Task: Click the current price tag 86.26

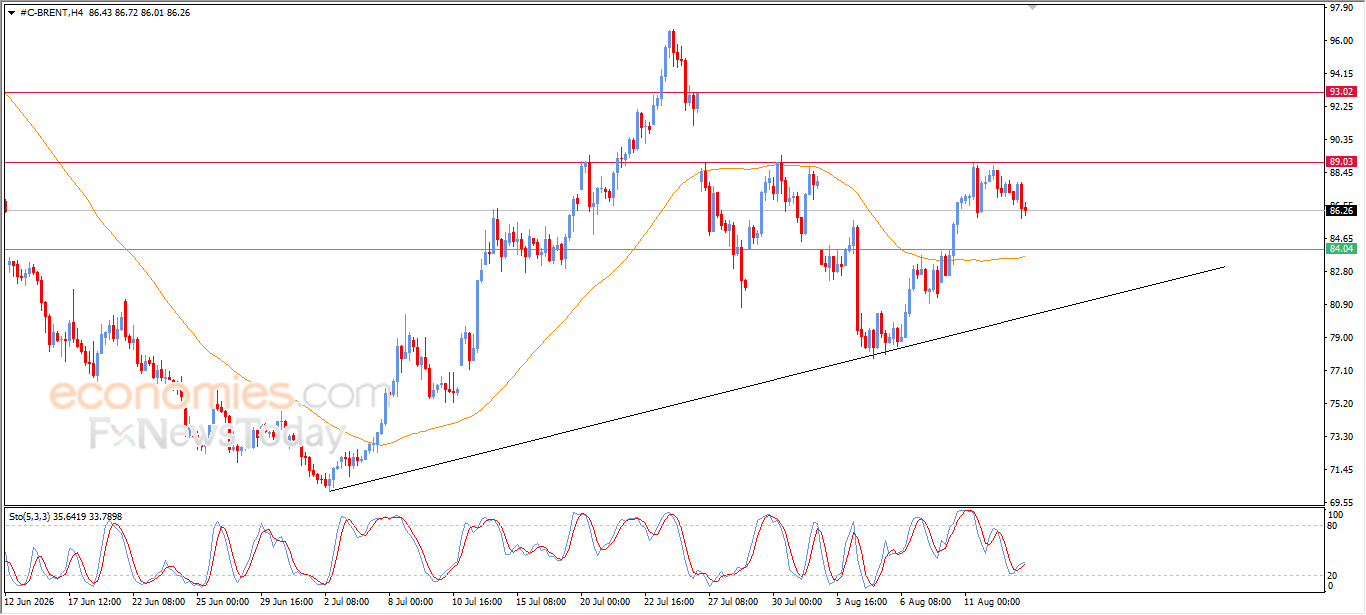Action: [1340, 210]
